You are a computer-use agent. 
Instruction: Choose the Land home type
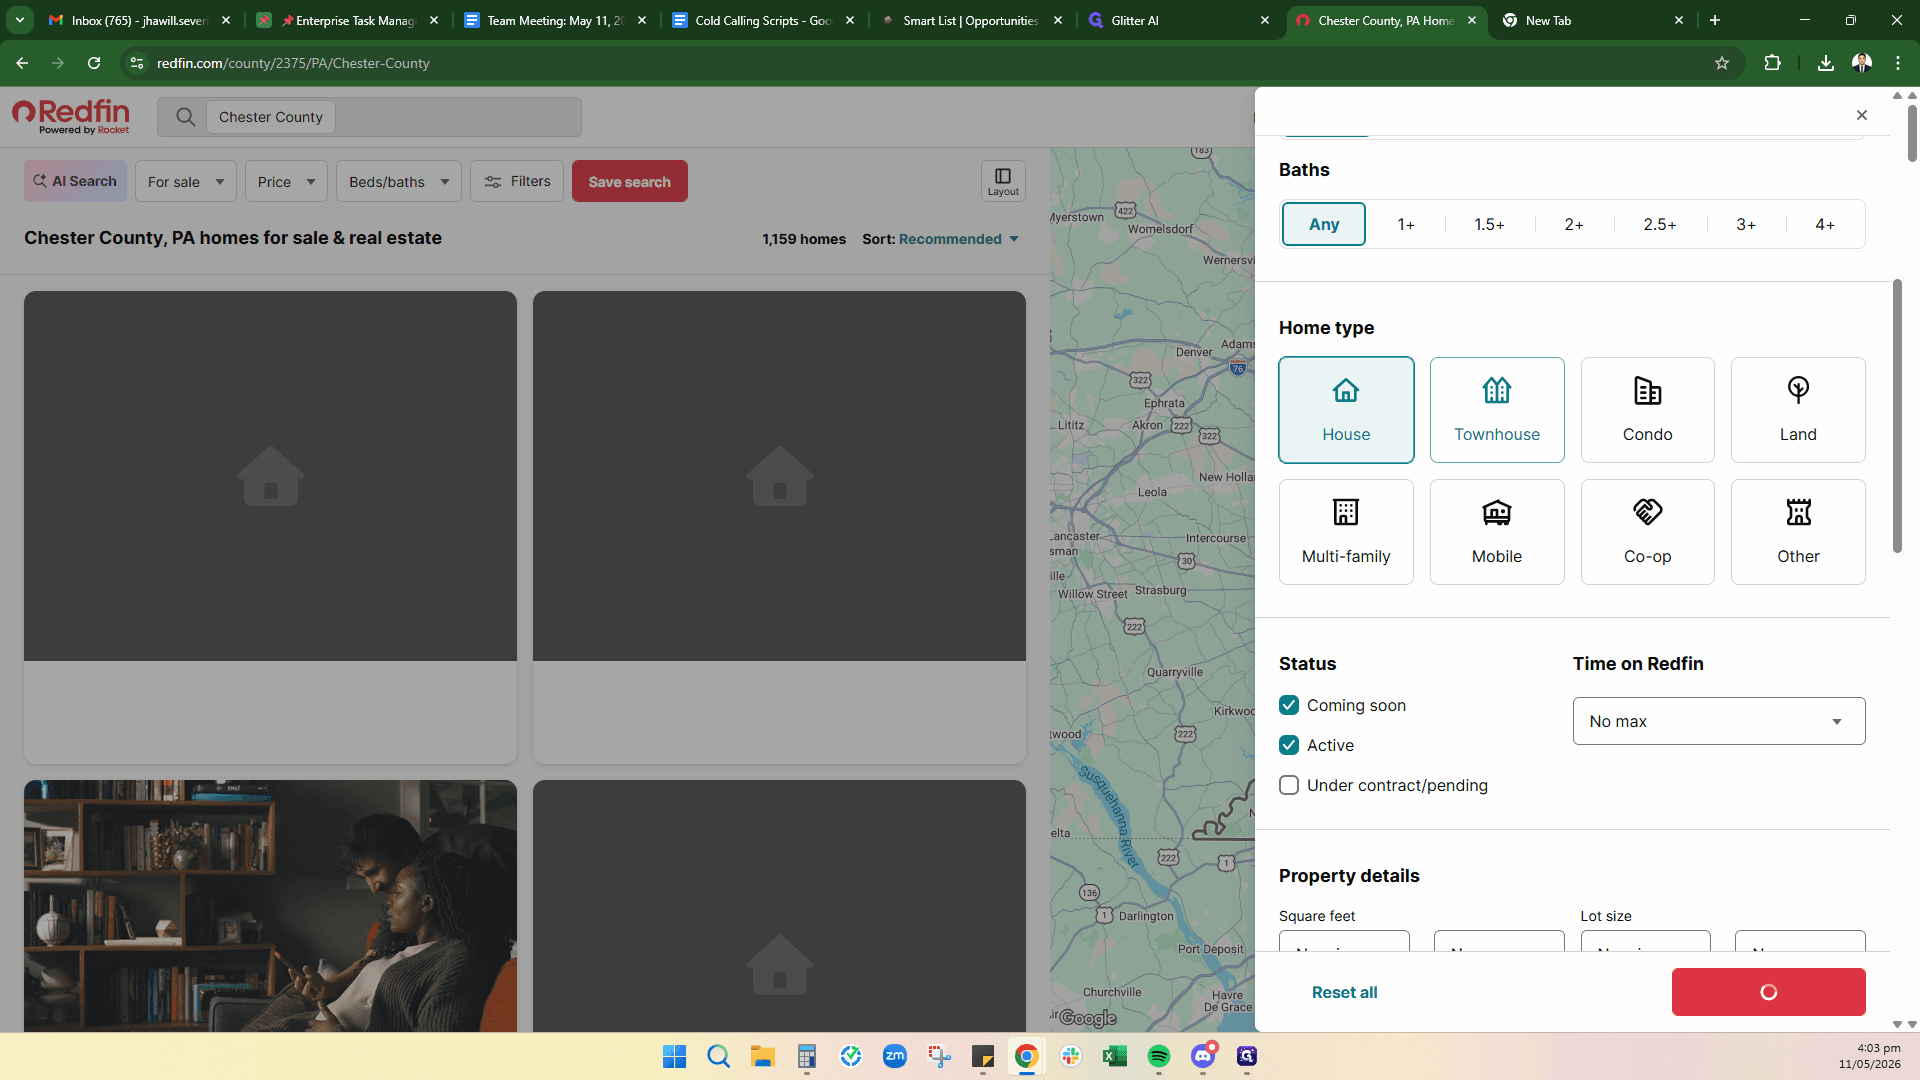click(x=1798, y=410)
